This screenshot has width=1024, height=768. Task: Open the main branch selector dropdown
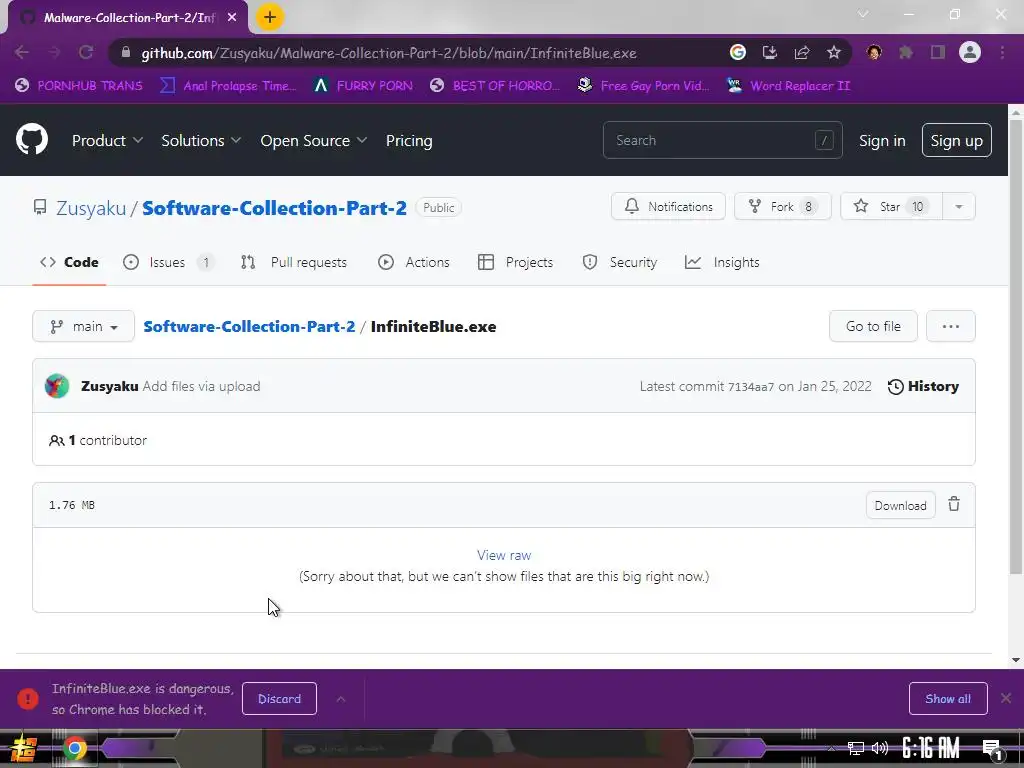pos(84,326)
